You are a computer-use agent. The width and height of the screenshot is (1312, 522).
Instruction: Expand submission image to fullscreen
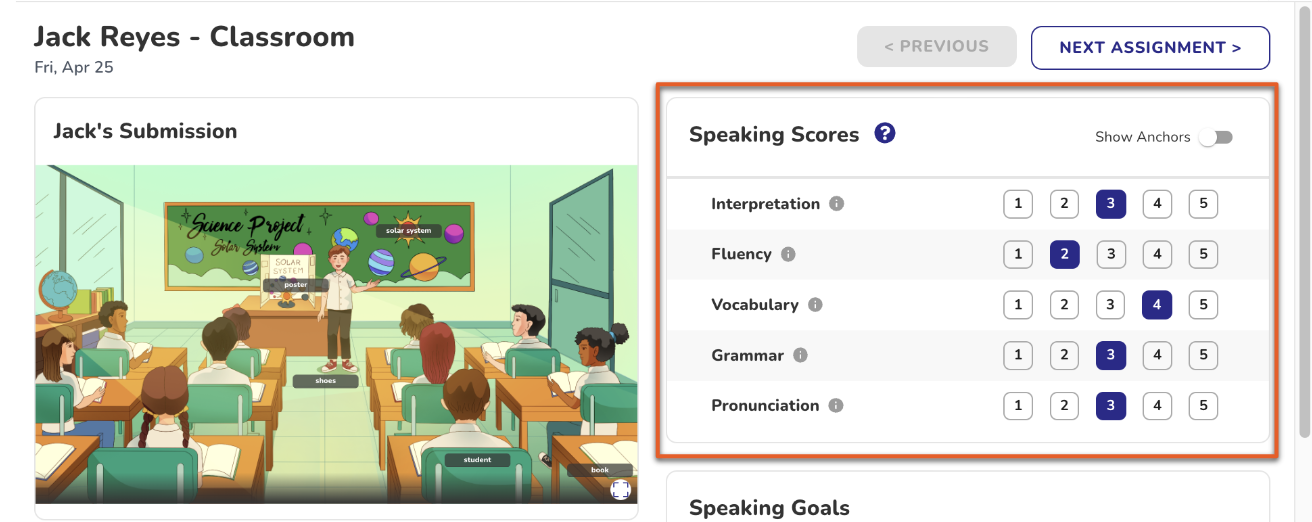pos(620,489)
